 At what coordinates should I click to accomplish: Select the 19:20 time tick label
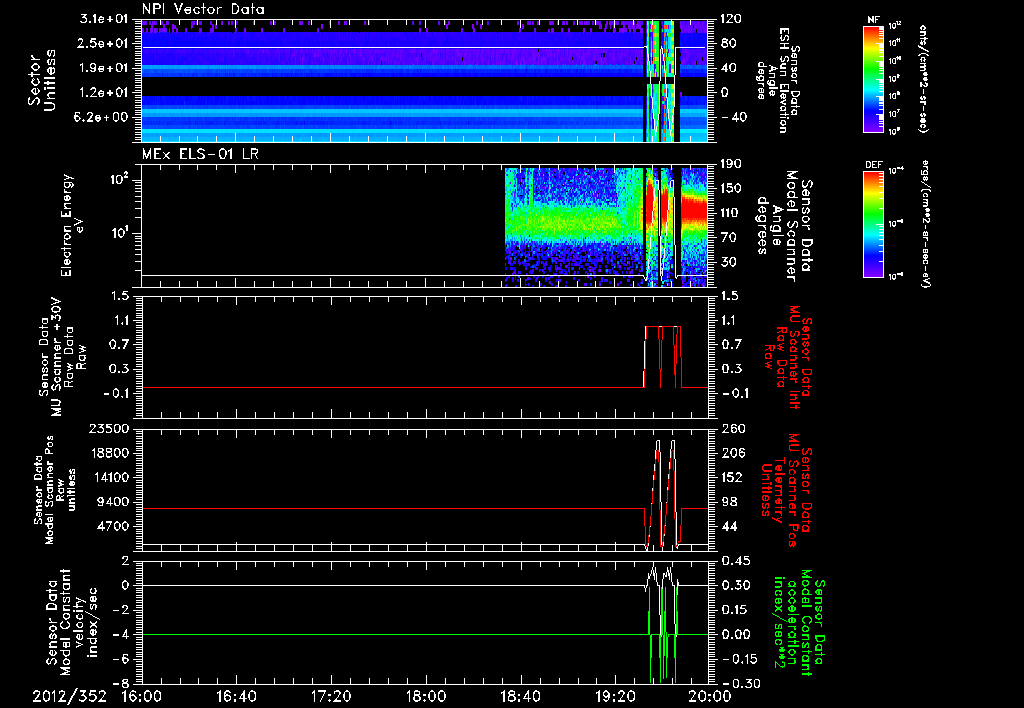coord(614,696)
